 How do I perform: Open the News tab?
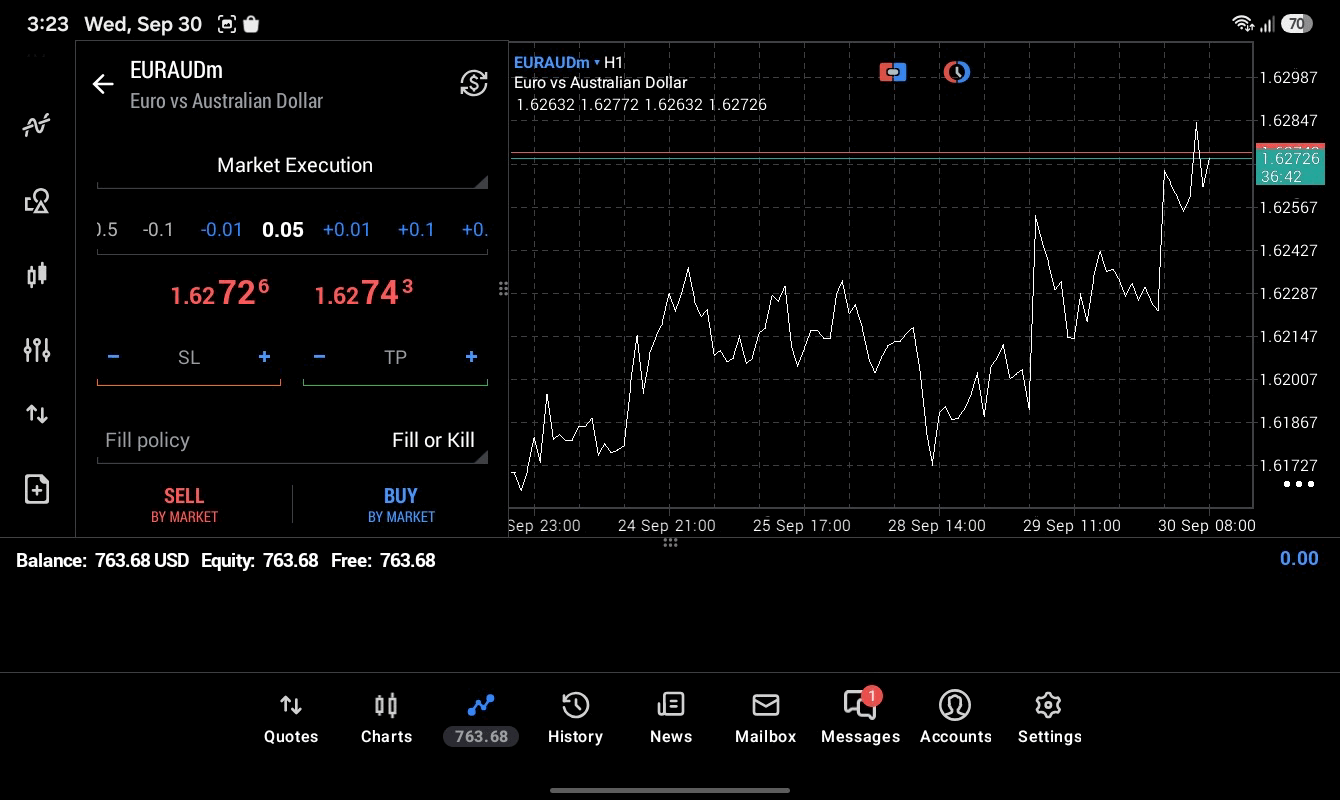[670, 719]
